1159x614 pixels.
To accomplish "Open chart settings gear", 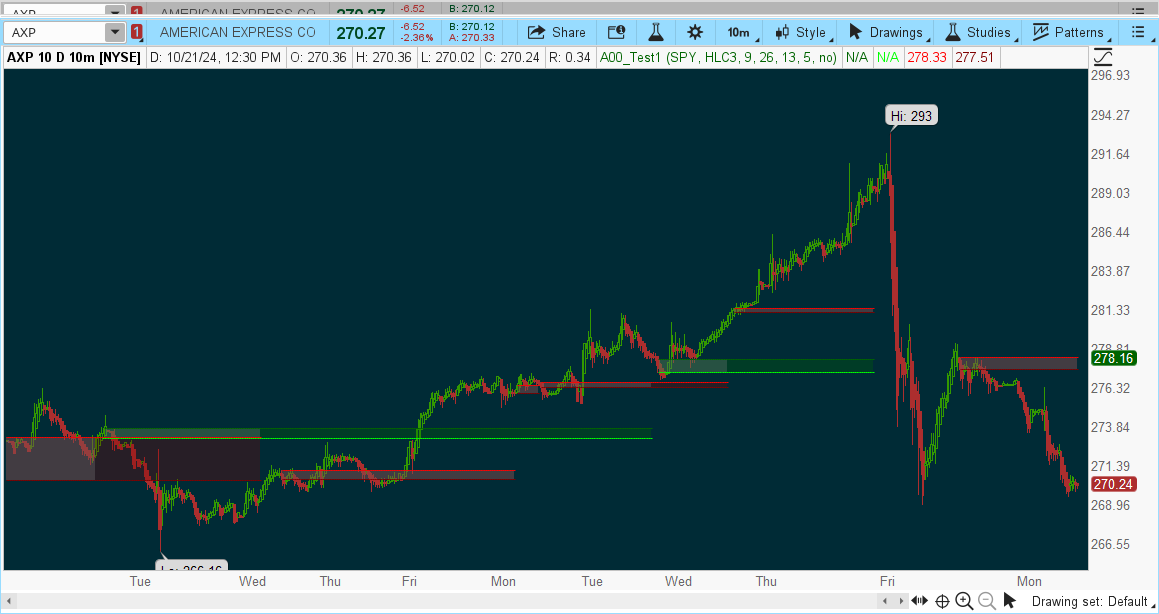I will point(695,33).
